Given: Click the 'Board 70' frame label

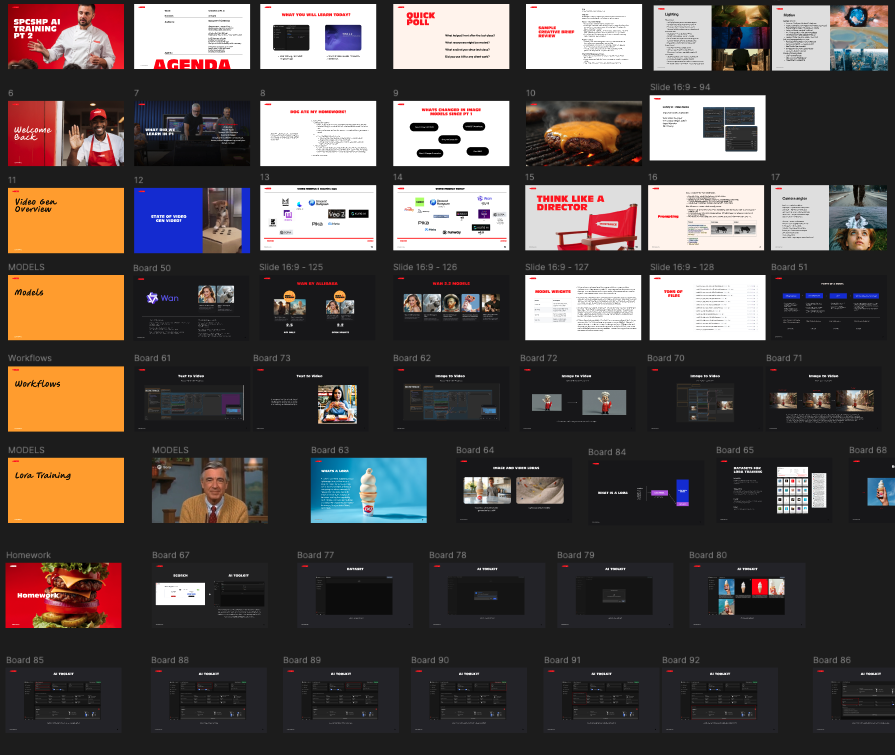Looking at the screenshot, I should 666,358.
